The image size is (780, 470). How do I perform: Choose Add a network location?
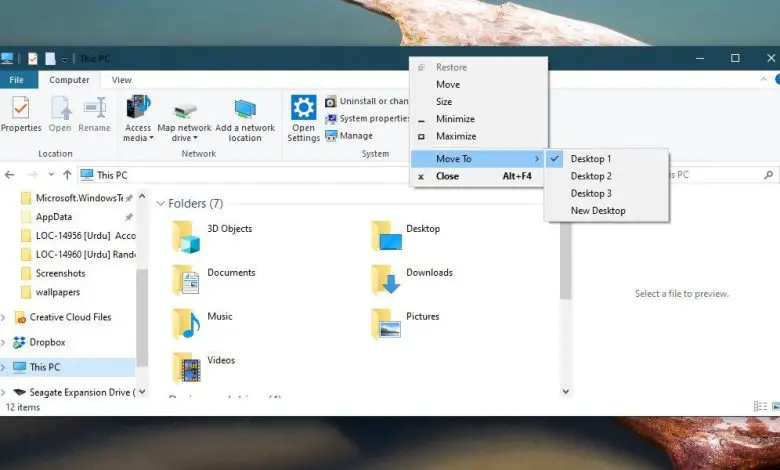coord(245,120)
